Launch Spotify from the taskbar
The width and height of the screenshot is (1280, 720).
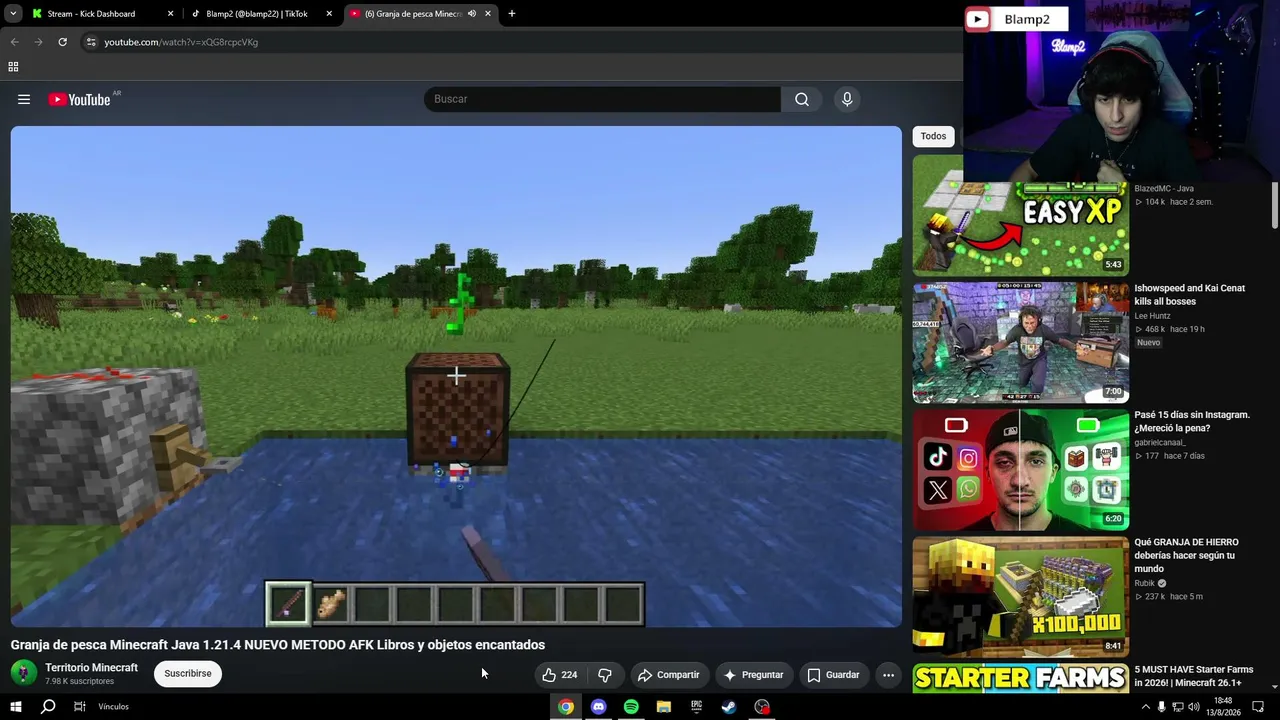pos(631,706)
